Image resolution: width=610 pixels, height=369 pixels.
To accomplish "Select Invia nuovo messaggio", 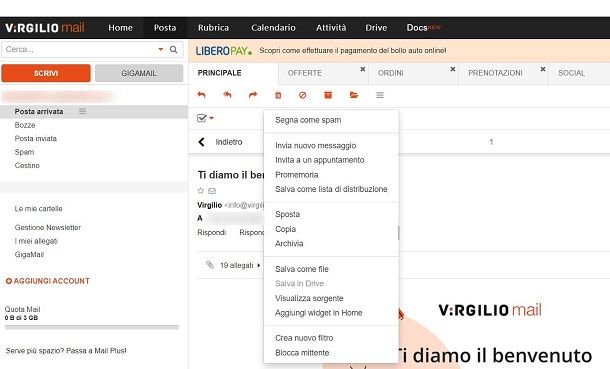I will tap(316, 145).
